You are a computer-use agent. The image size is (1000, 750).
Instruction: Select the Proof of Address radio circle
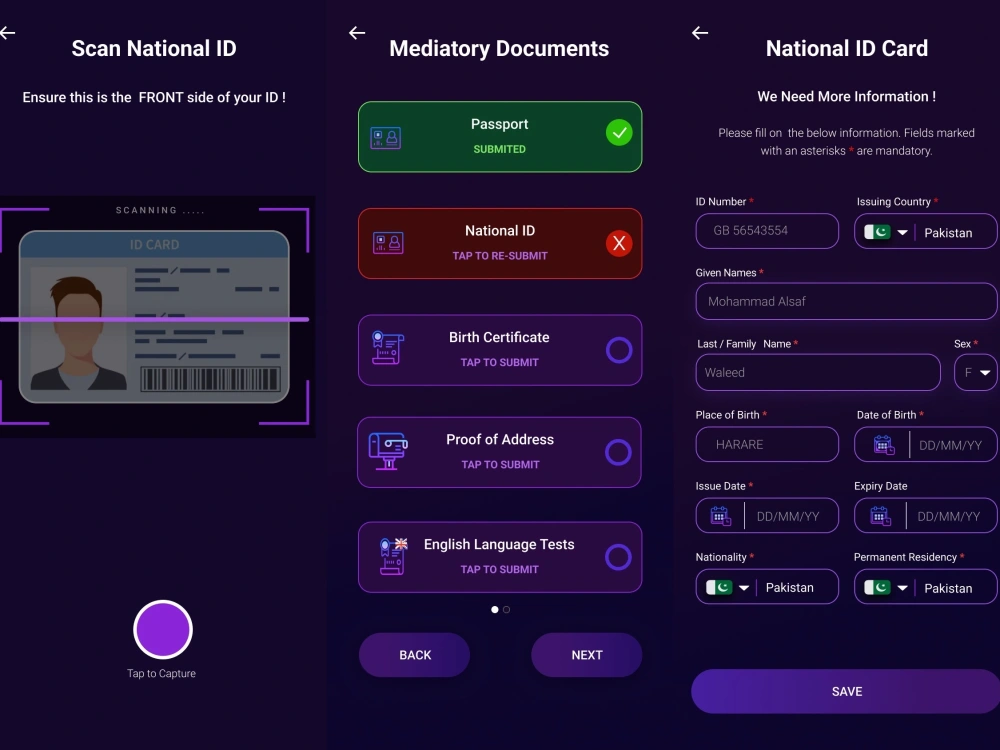(x=619, y=451)
